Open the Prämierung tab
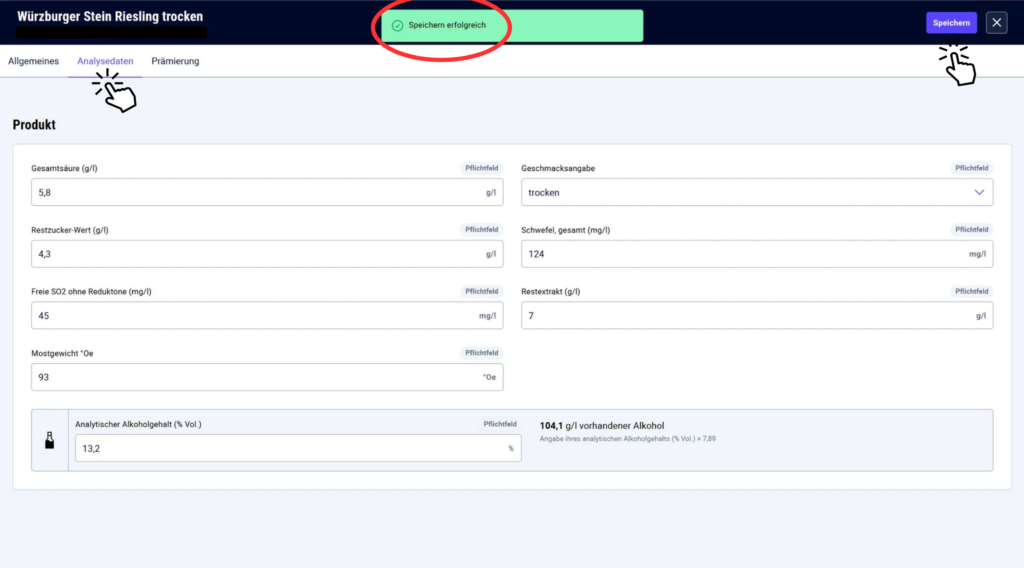1024x568 pixels. 175,61
